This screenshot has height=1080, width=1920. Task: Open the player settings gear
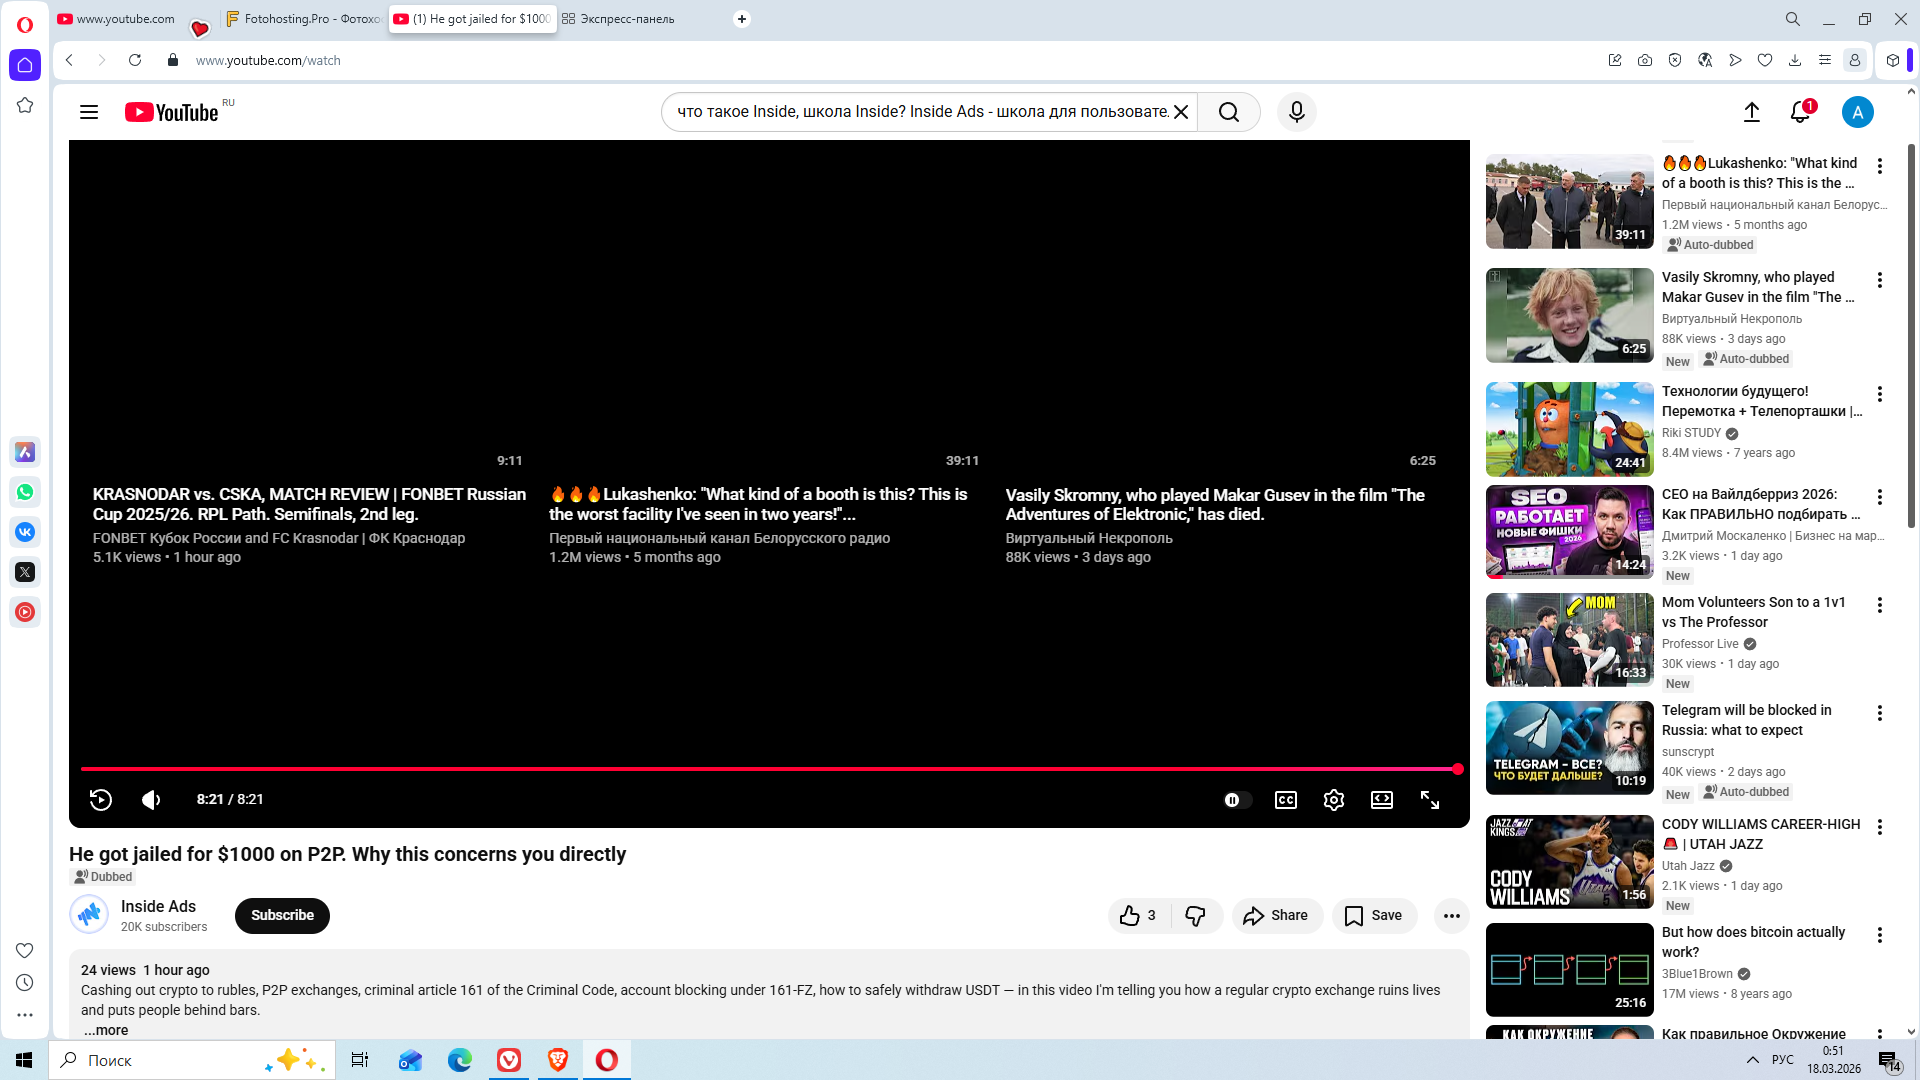[1334, 800]
